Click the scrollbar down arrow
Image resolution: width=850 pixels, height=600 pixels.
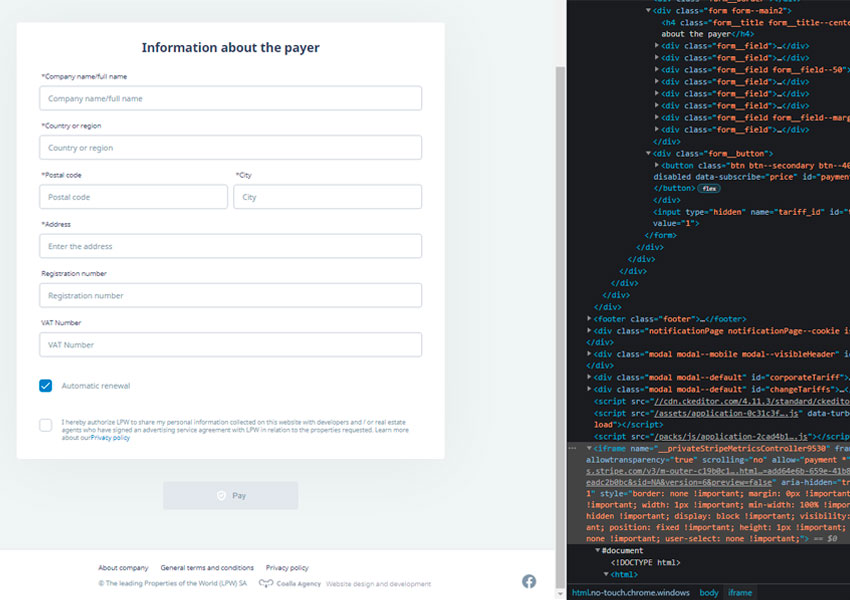click(x=561, y=594)
